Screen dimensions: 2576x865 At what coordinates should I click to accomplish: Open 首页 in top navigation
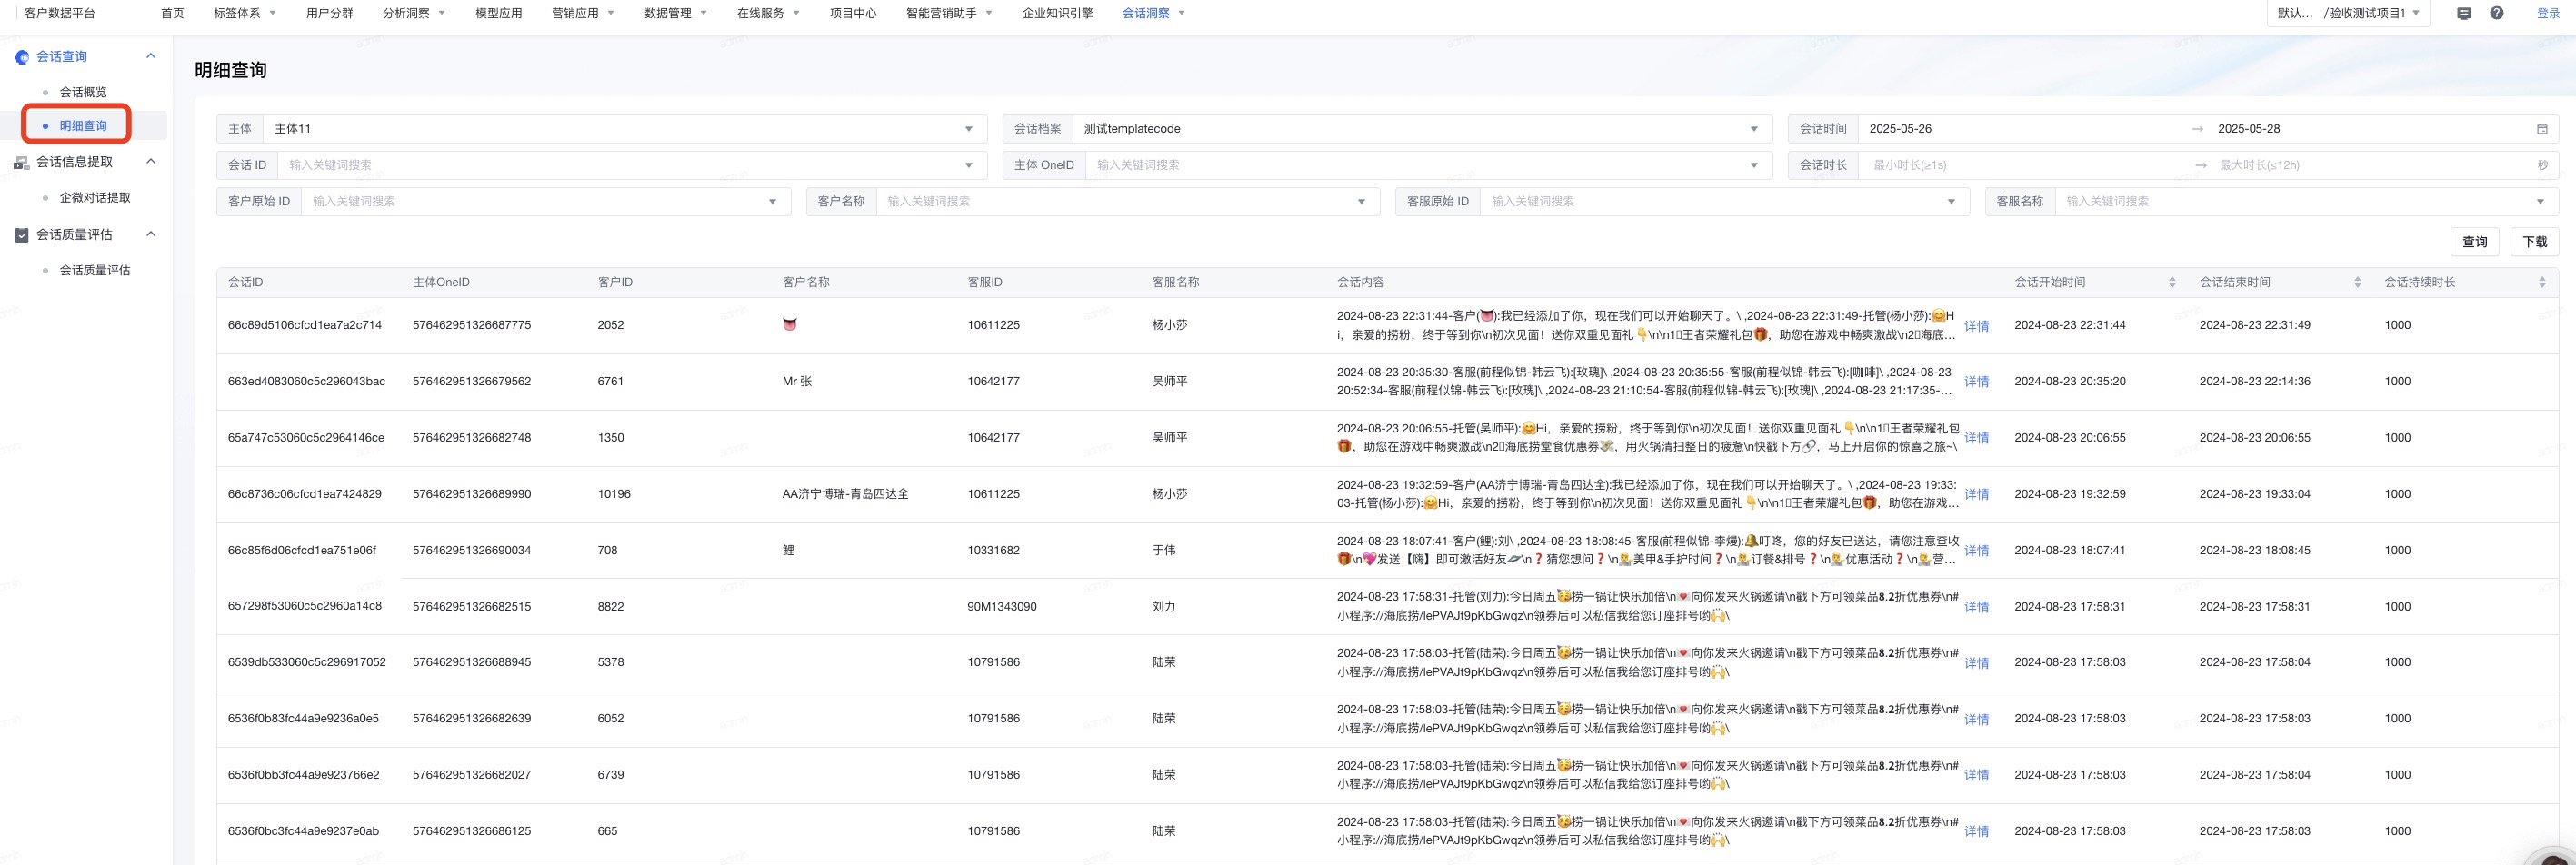(x=172, y=13)
